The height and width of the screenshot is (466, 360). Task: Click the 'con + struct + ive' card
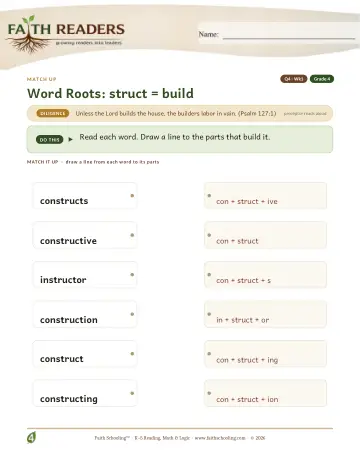coord(265,196)
